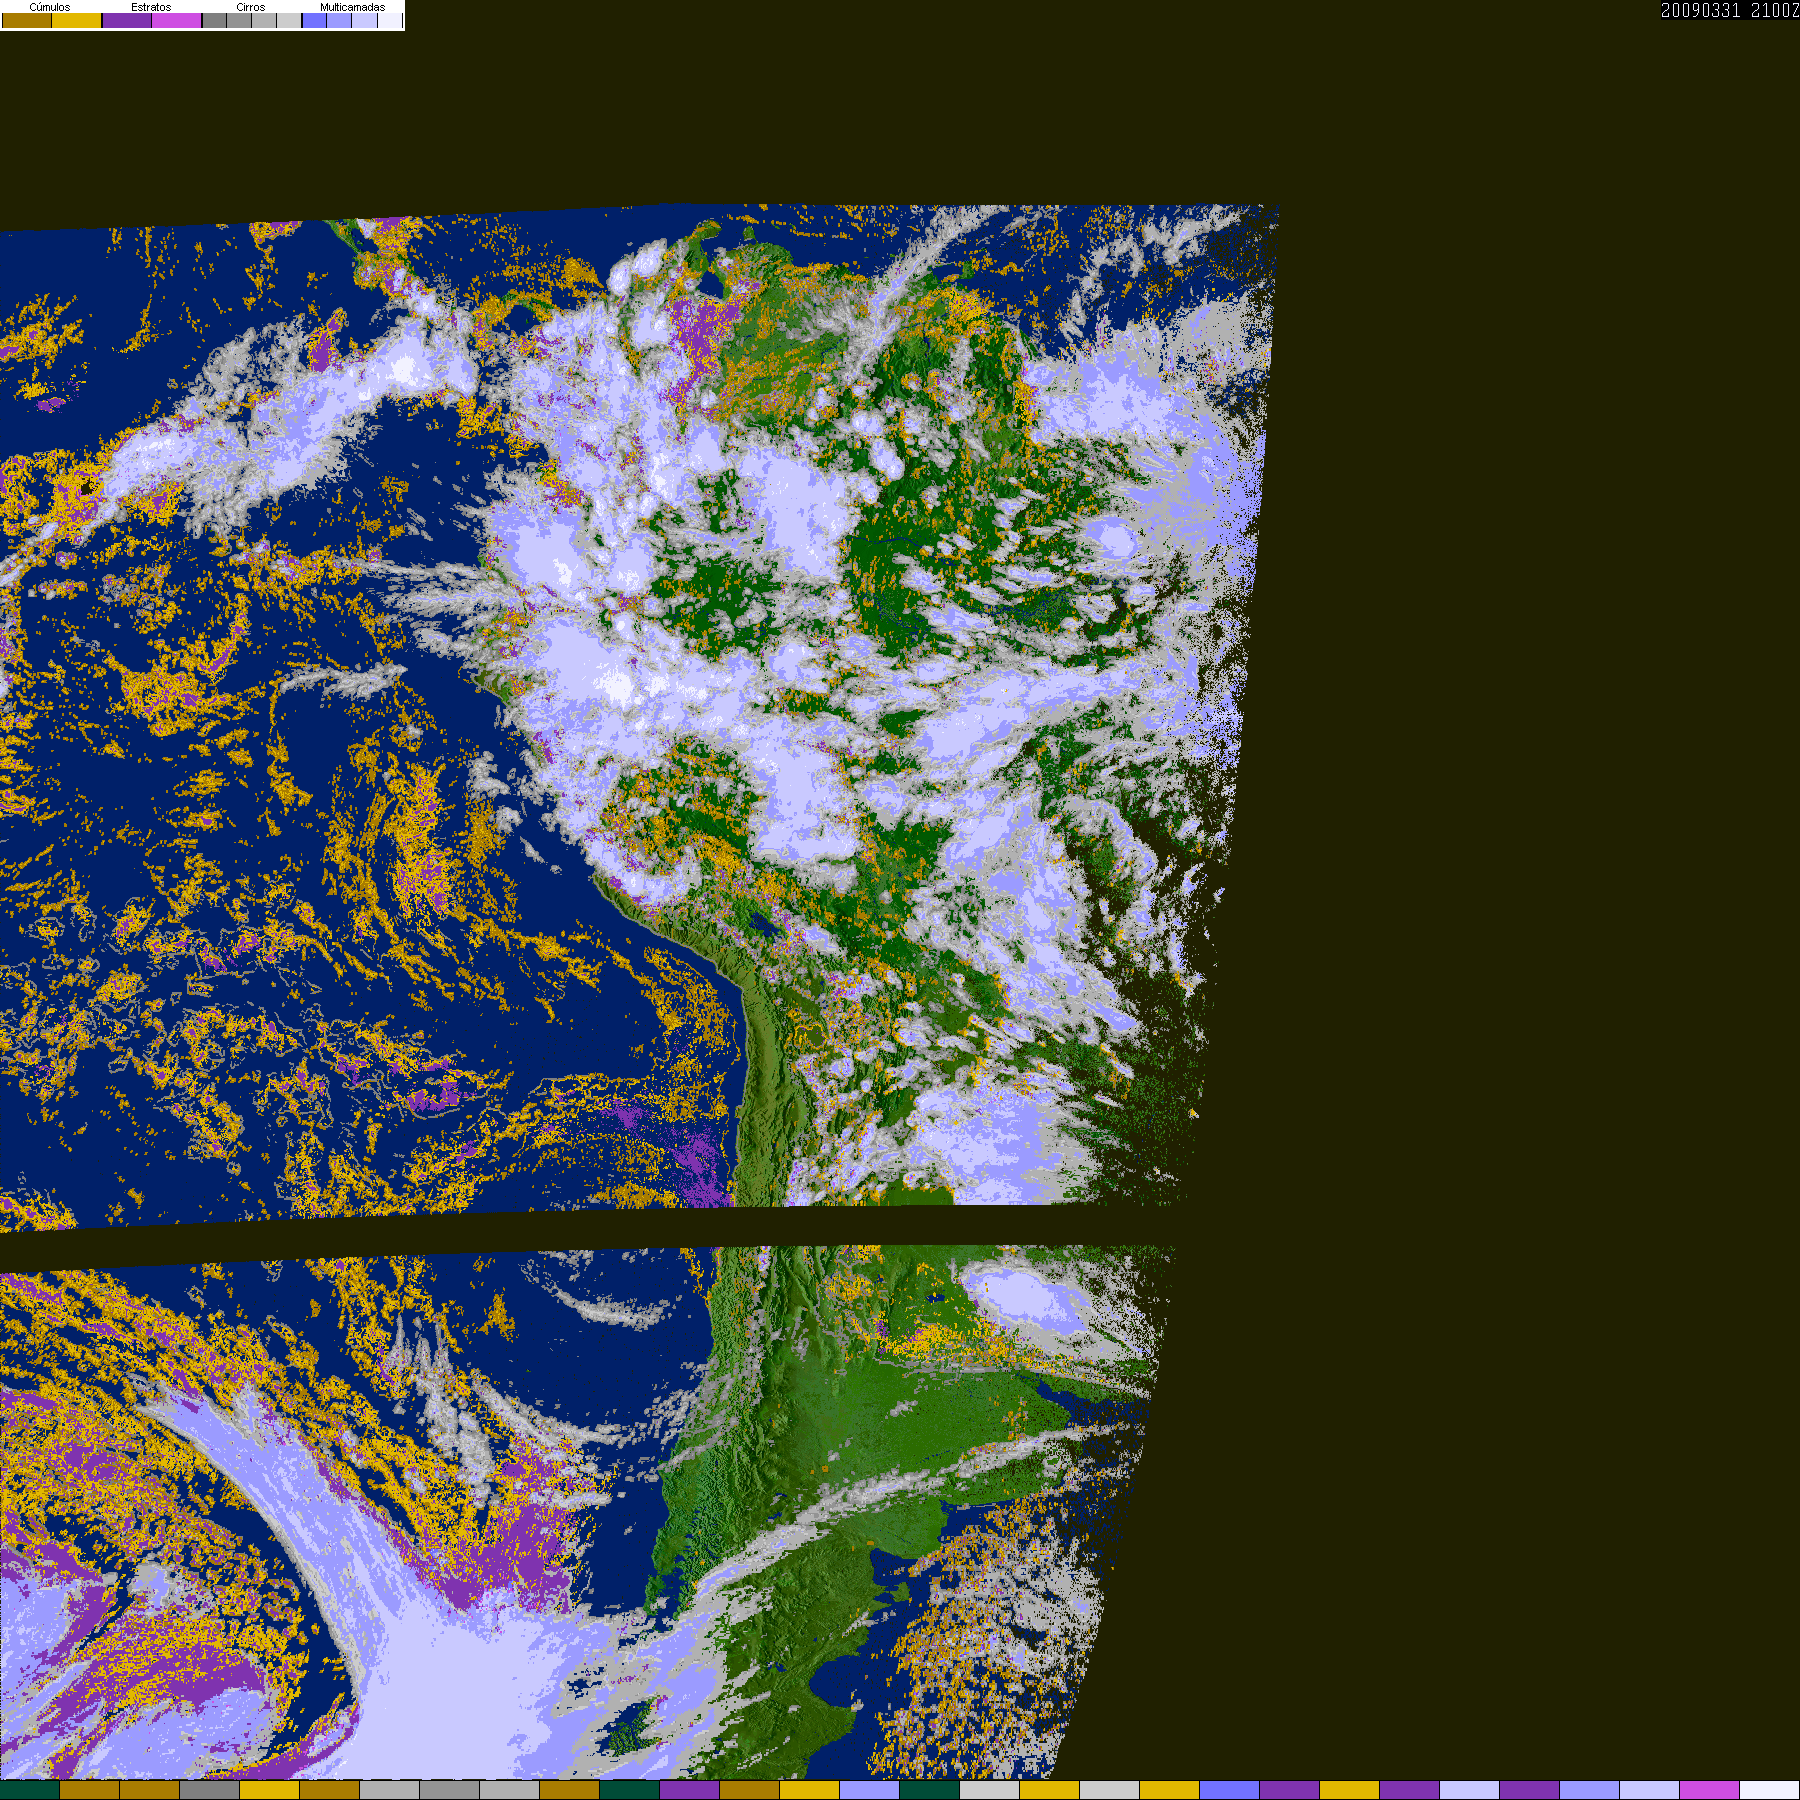Select the yellow Cúmulos legend swatch

(x=77, y=20)
